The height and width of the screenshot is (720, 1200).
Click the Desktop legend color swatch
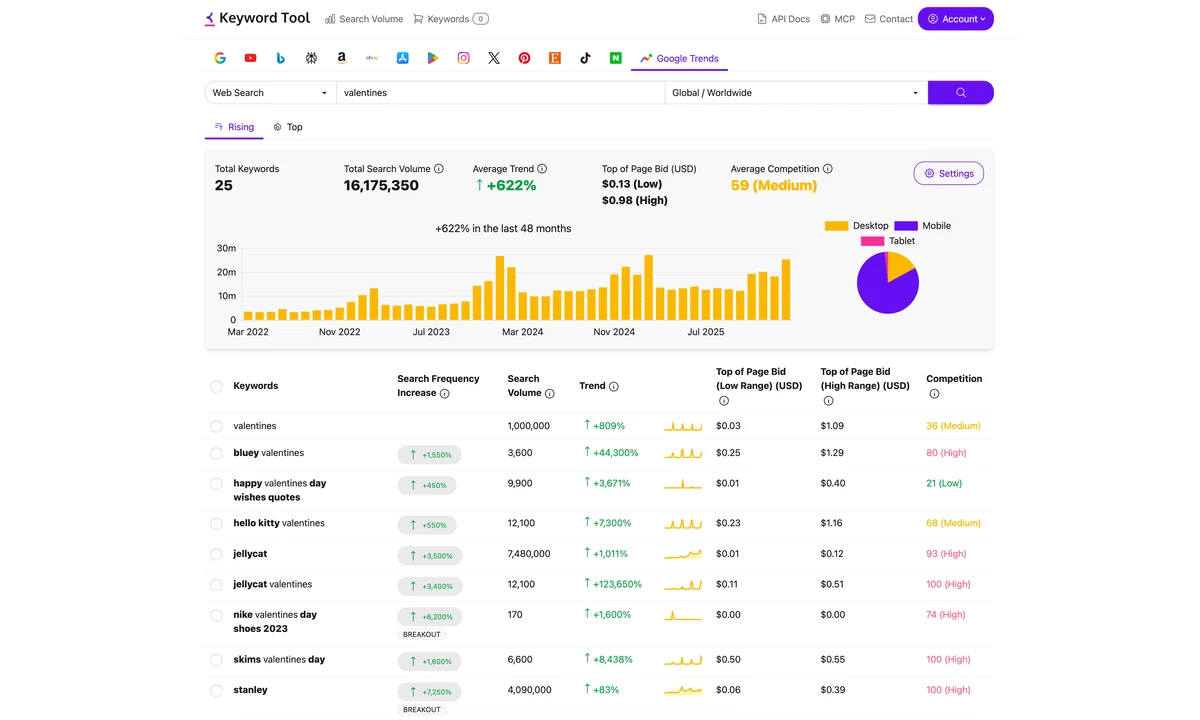[x=836, y=226]
